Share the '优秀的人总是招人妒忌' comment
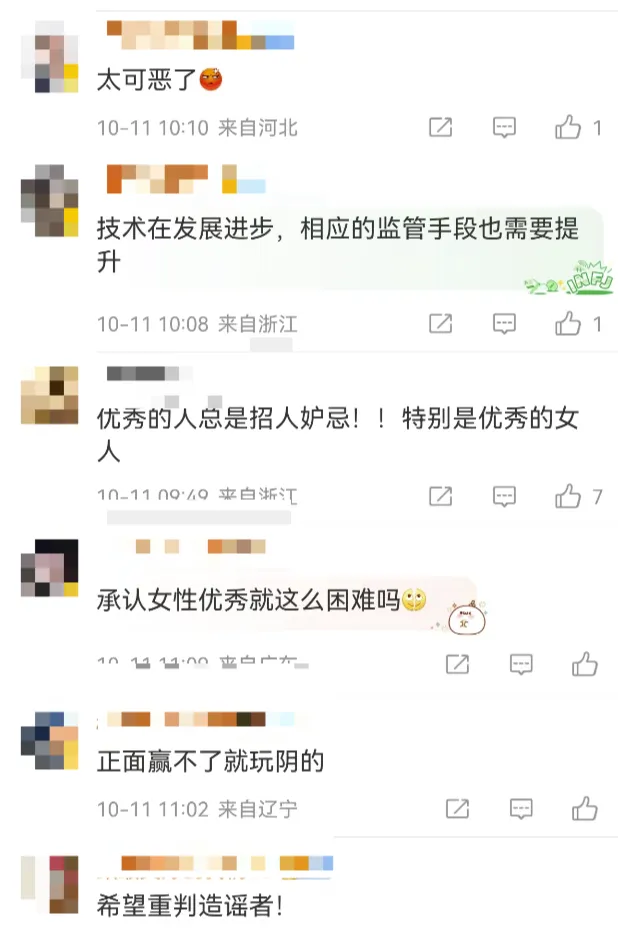The height and width of the screenshot is (930, 618). coord(441,496)
